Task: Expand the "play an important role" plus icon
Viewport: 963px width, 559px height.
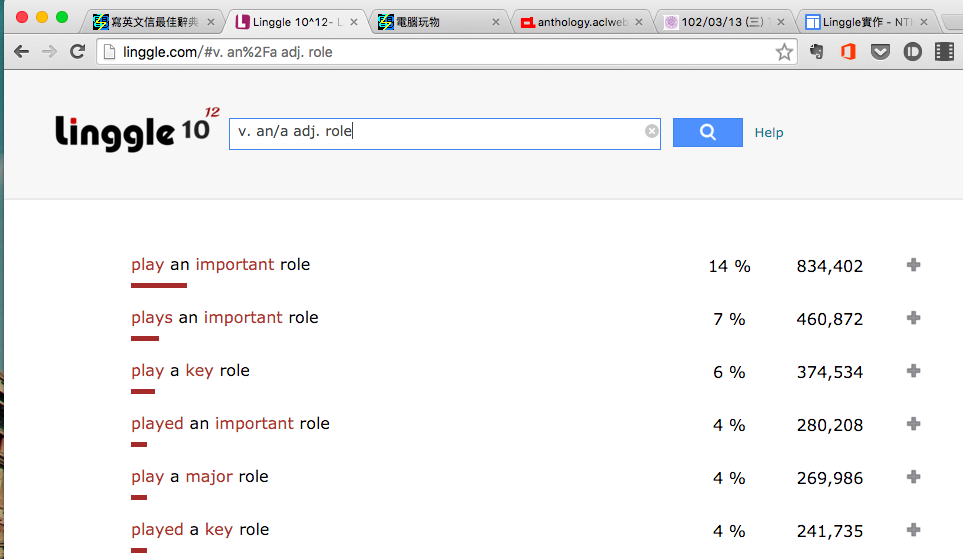Action: (913, 265)
